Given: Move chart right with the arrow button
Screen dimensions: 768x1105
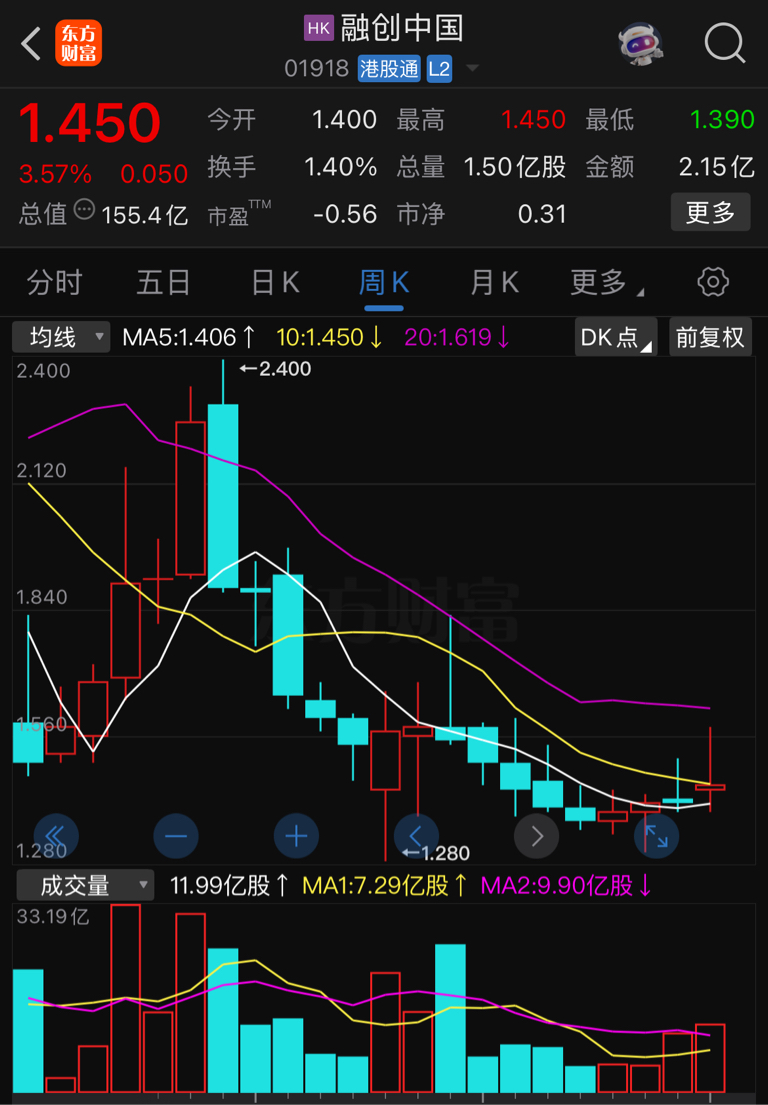Looking at the screenshot, I should 537,836.
